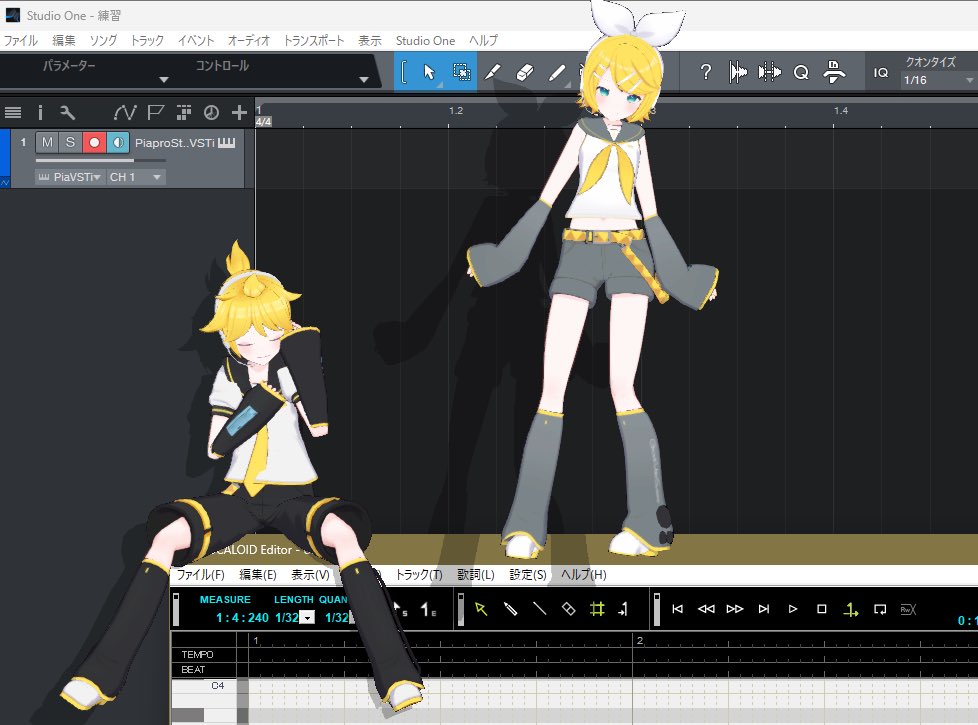The width and height of the screenshot is (978, 725).
Task: Open the arranger track icon
Action: (183, 112)
